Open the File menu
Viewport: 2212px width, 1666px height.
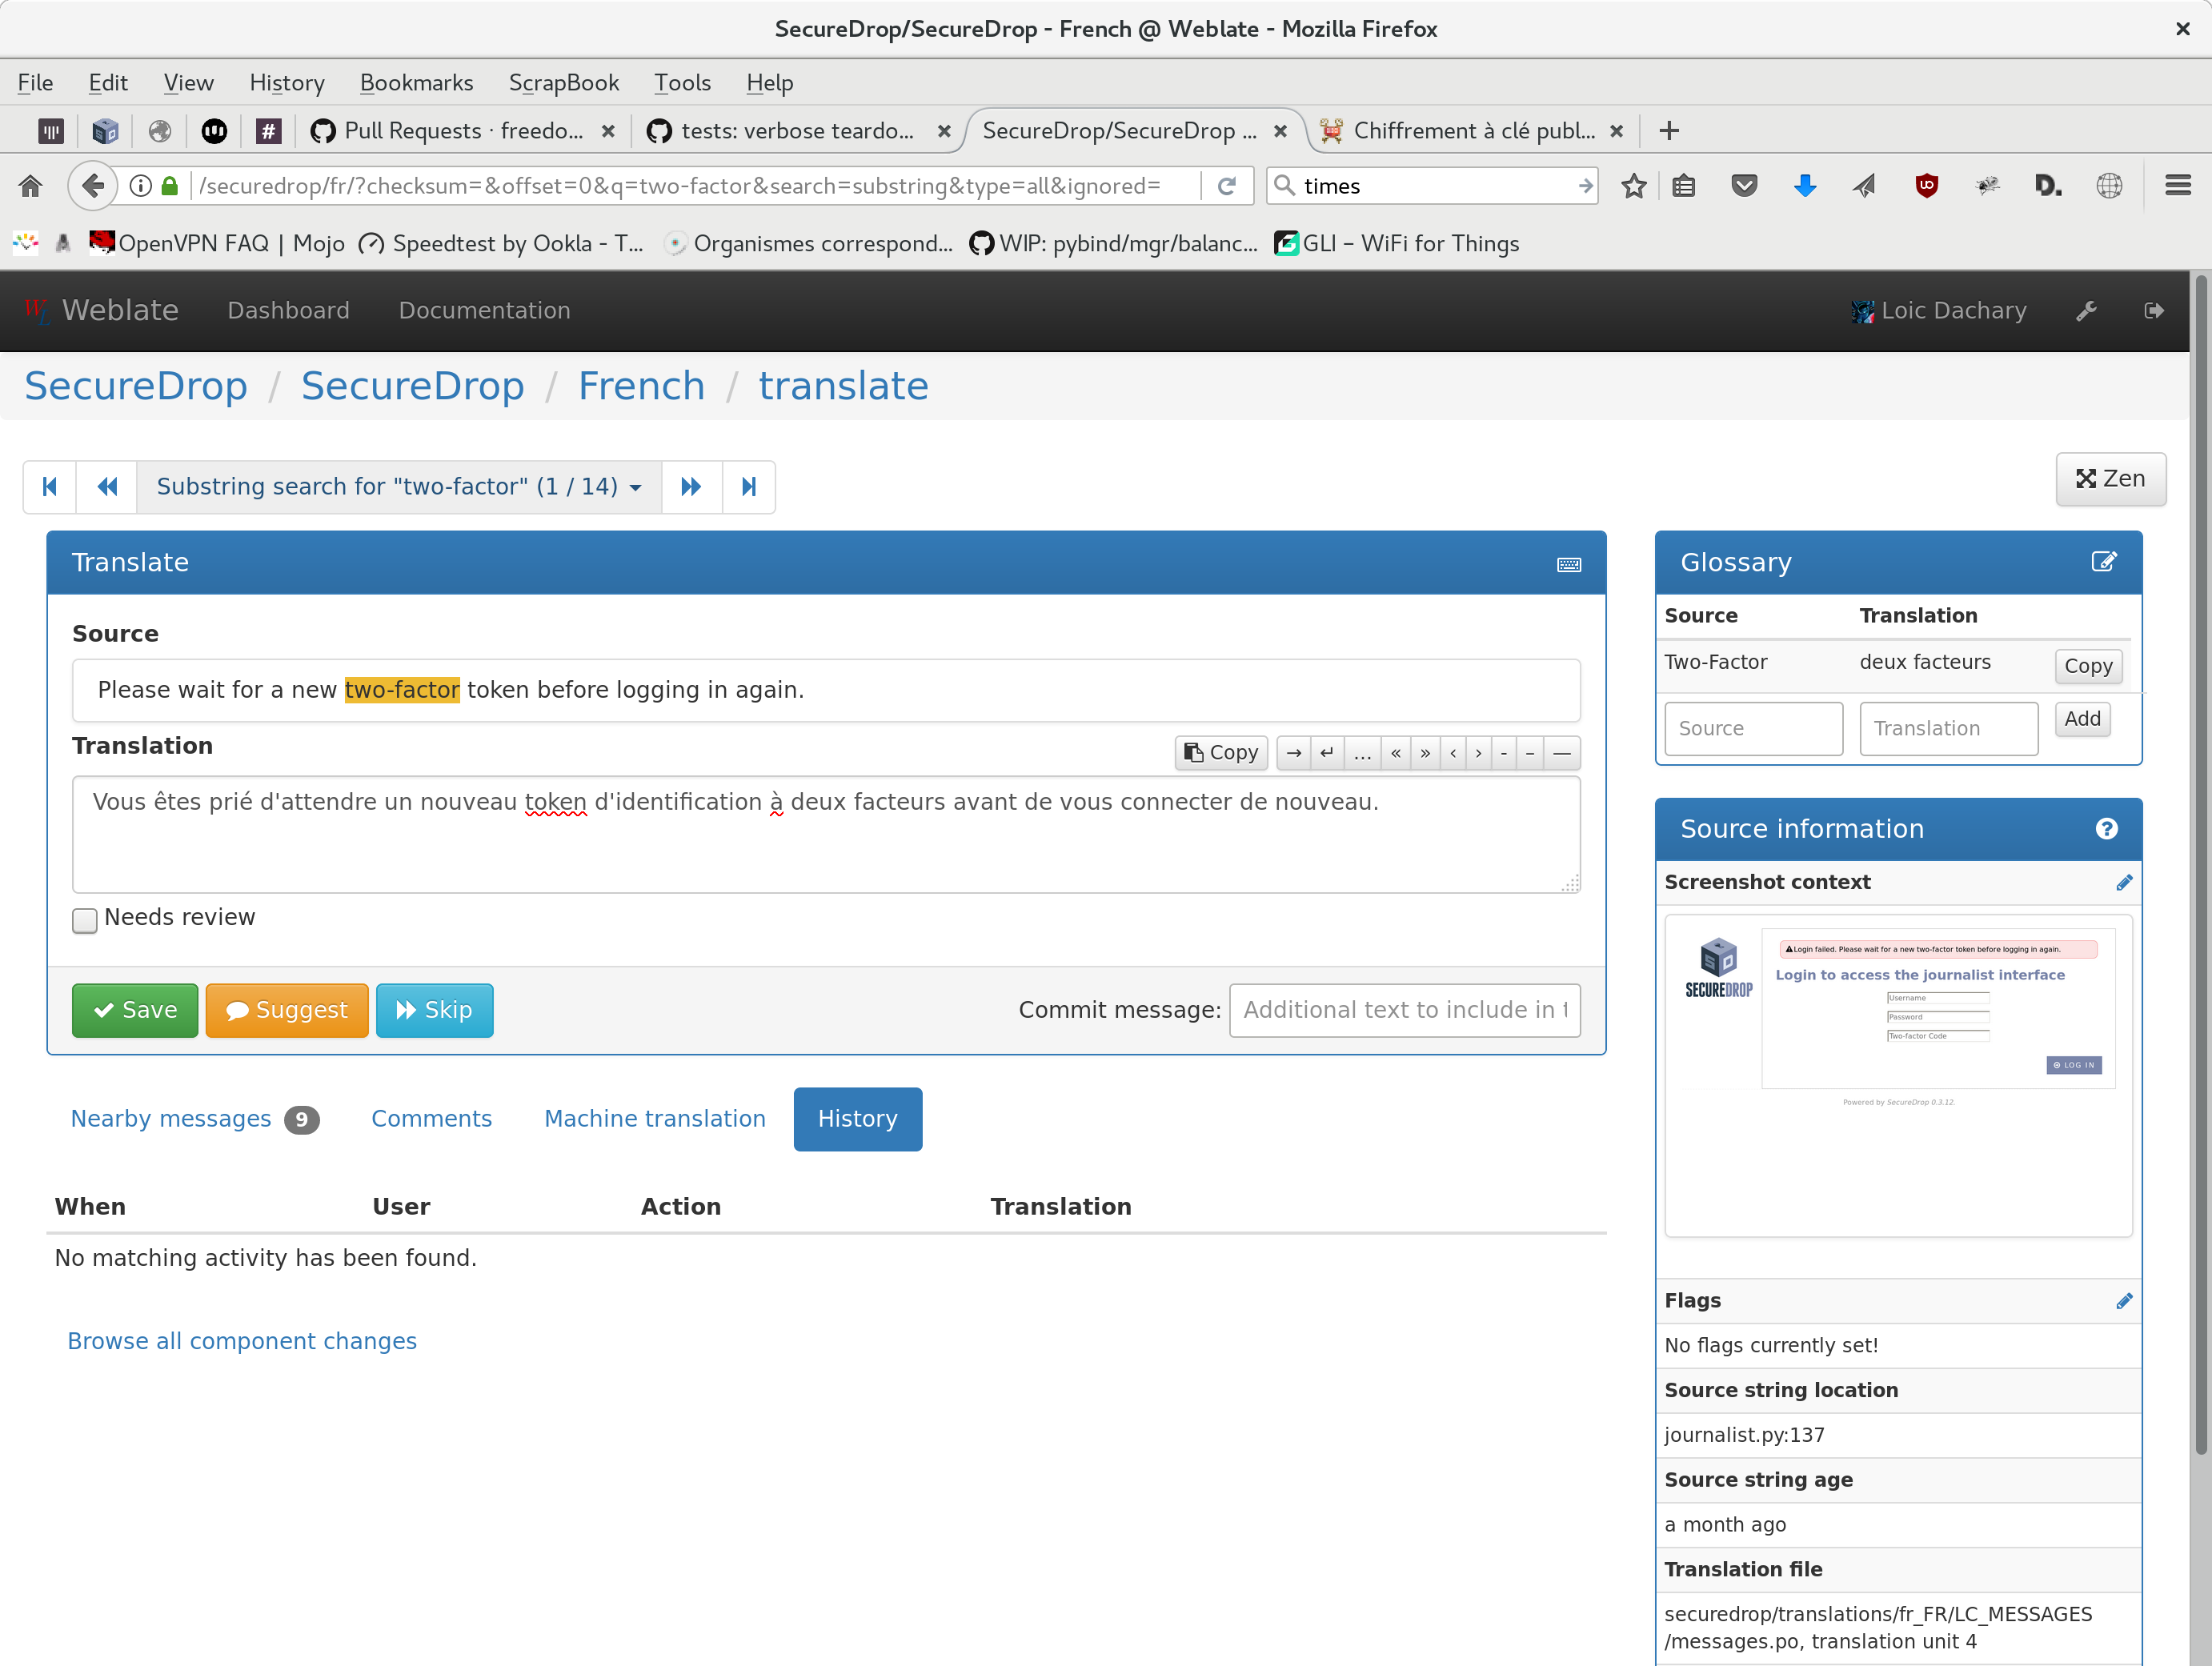pyautogui.click(x=35, y=83)
